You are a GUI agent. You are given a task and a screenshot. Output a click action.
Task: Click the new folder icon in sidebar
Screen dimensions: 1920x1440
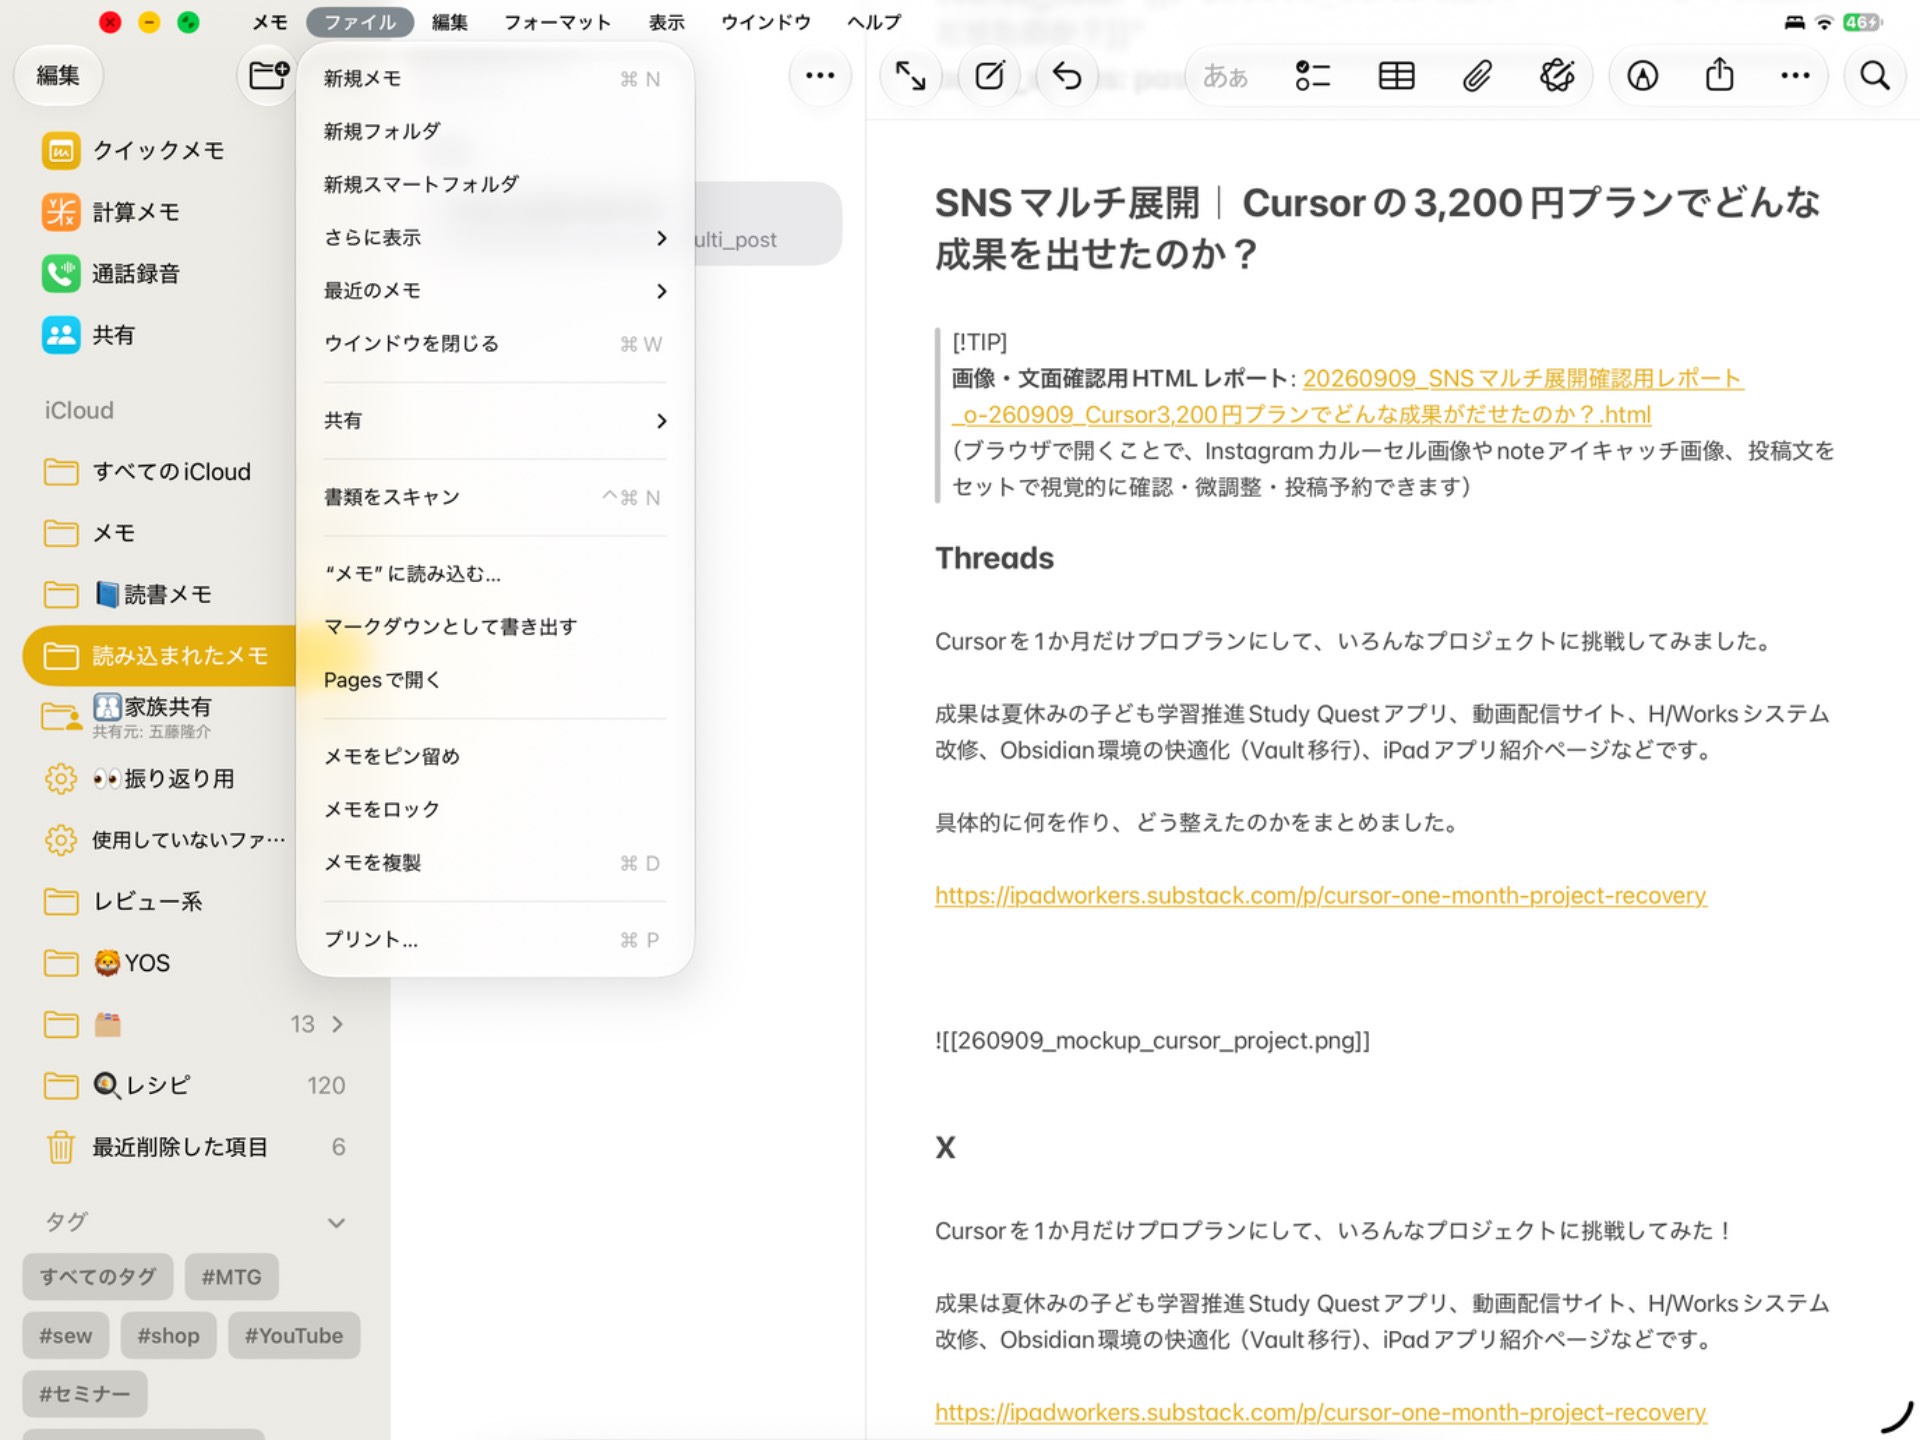click(x=268, y=75)
